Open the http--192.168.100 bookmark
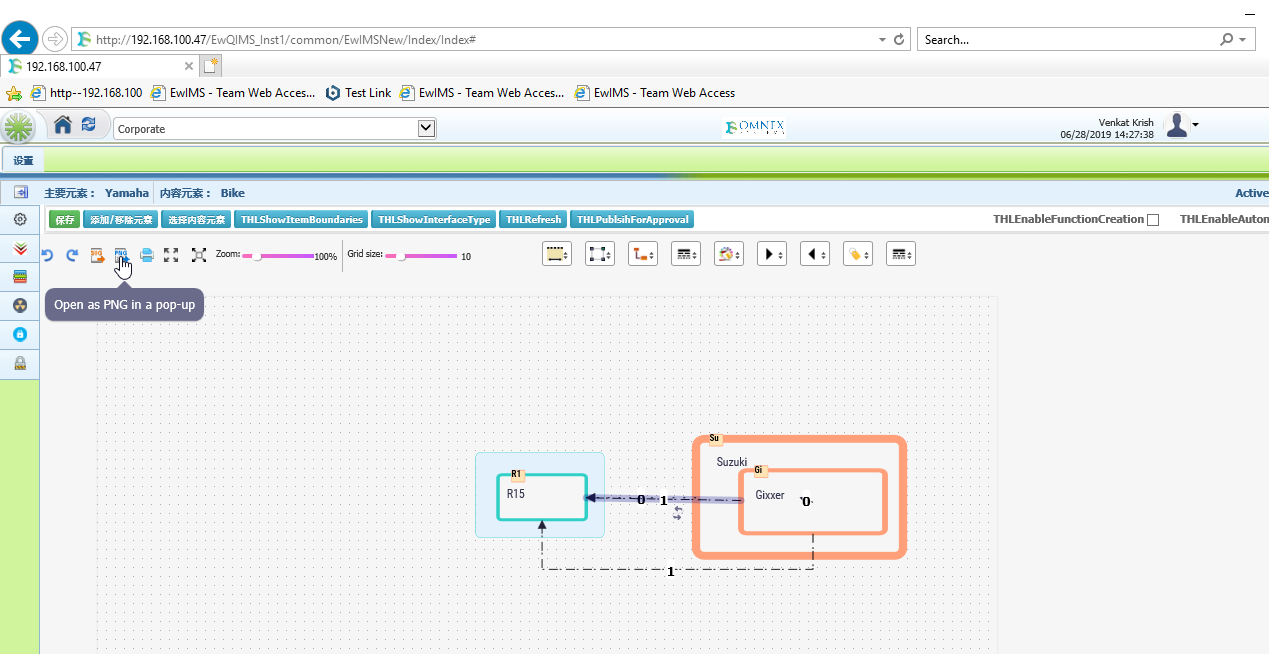The width and height of the screenshot is (1269, 654). tap(87, 93)
